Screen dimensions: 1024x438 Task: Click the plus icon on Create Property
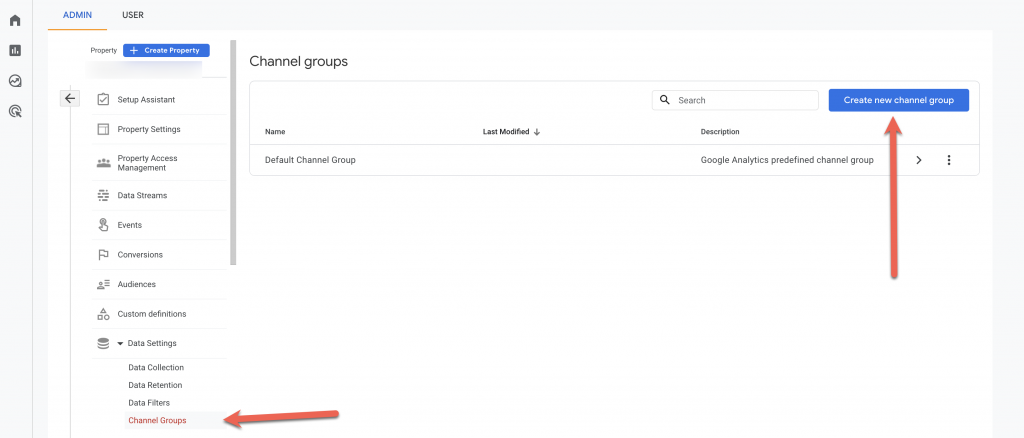[133, 50]
